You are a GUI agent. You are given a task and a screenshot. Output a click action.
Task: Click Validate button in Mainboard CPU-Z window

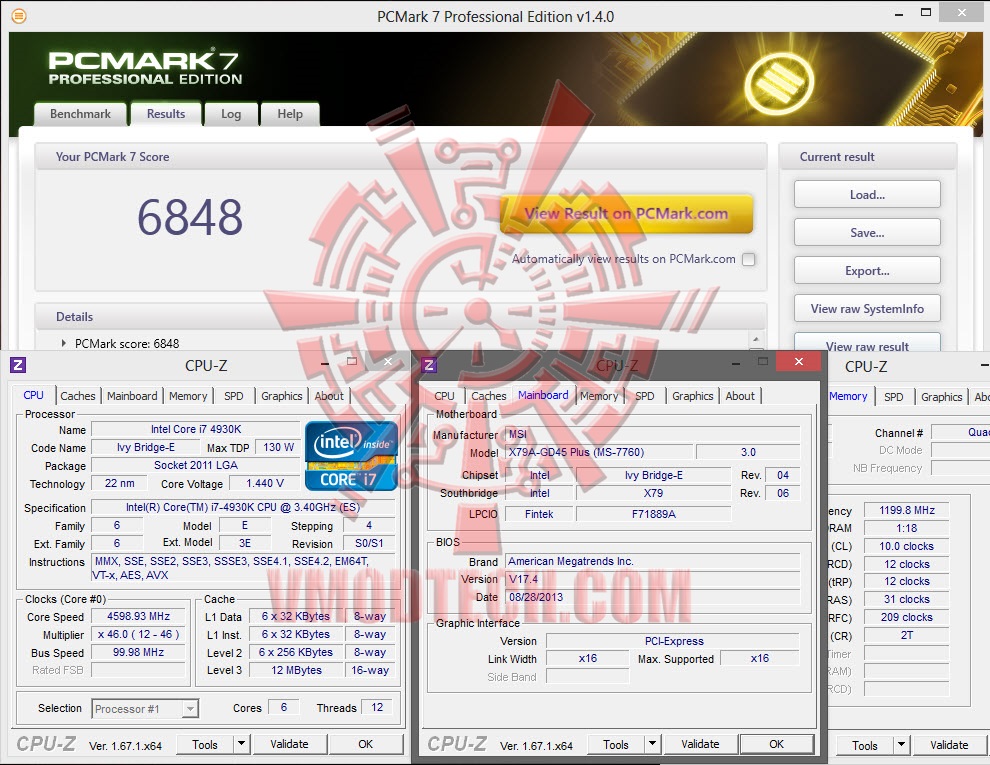pos(700,744)
